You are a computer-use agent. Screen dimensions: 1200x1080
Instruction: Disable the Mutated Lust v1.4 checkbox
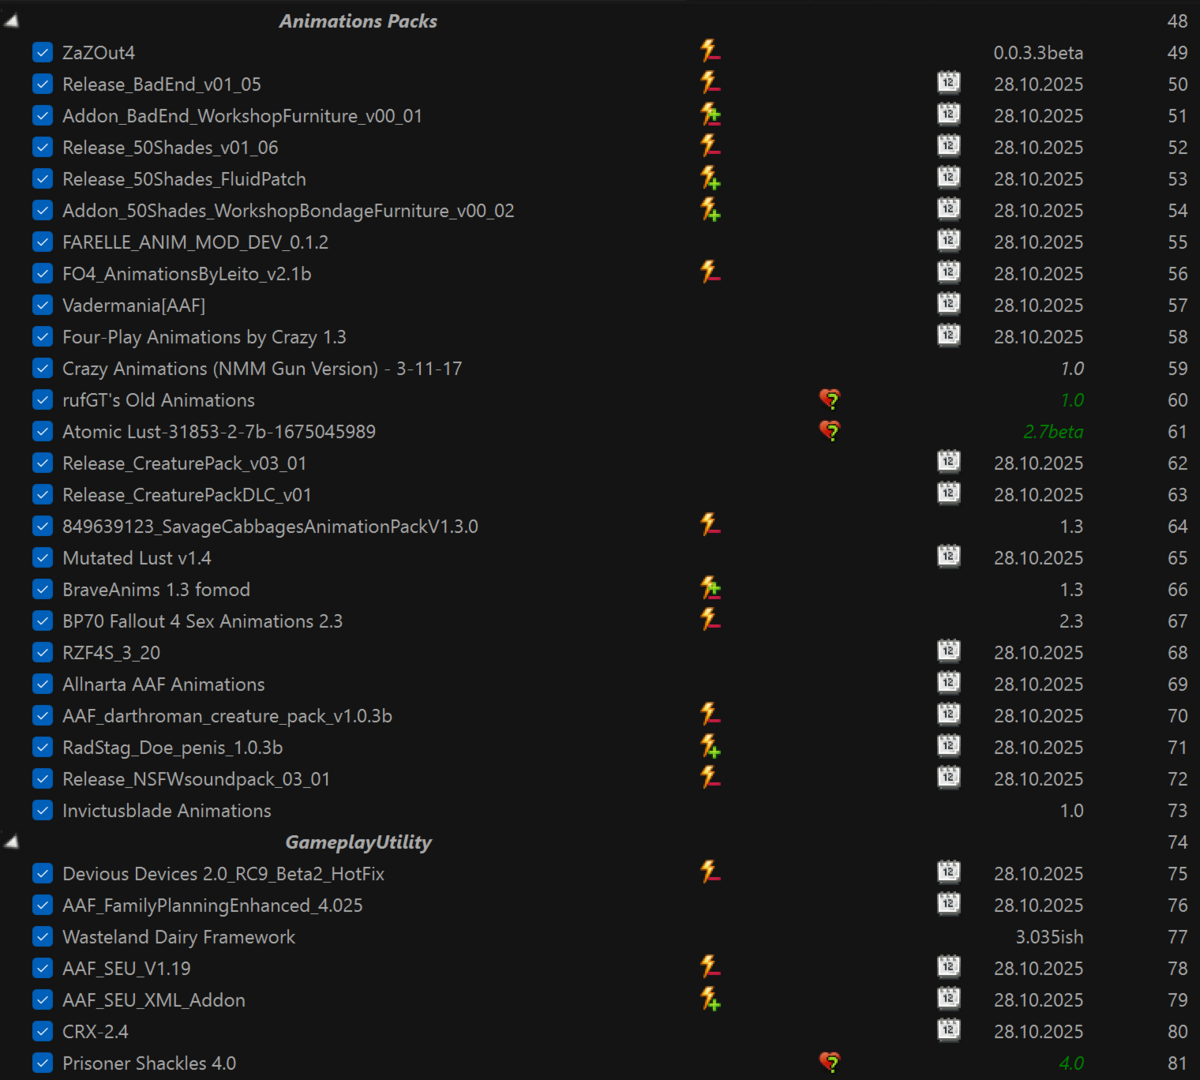coord(42,558)
